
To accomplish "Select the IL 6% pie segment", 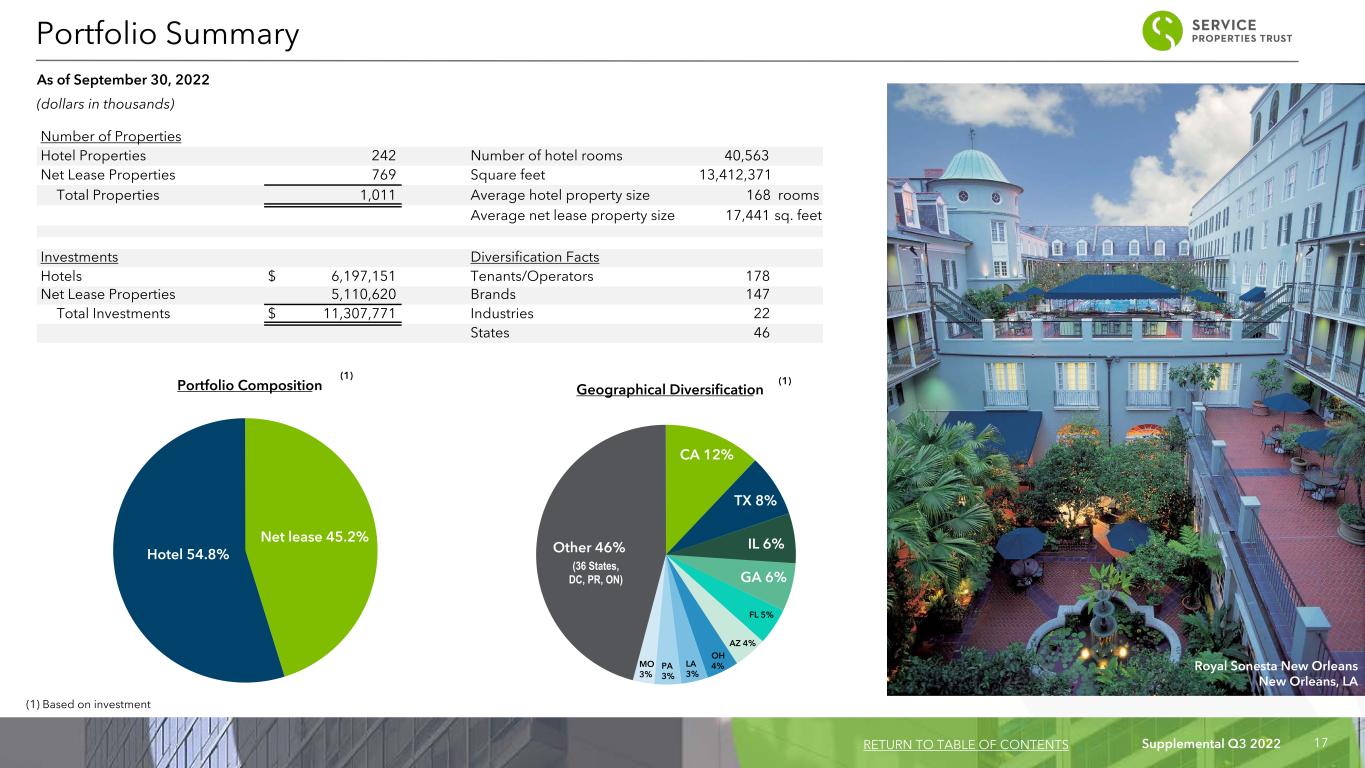I will (766, 543).
